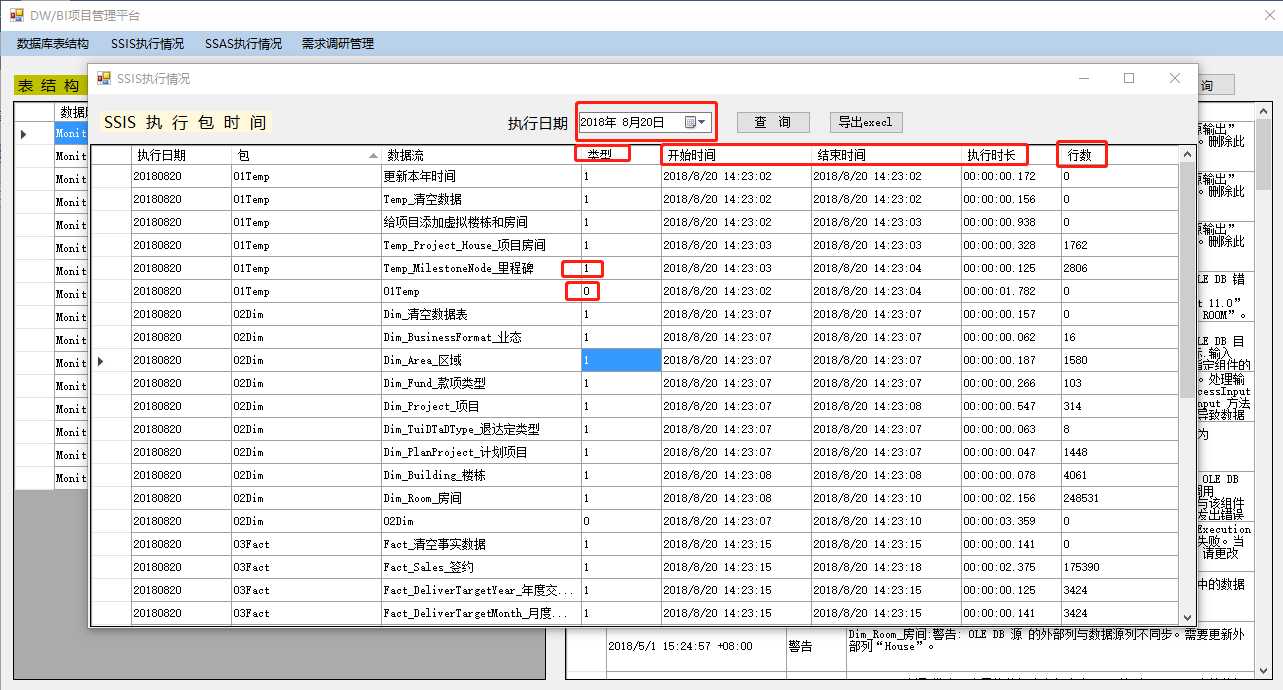Click the 类型 value 0 in 01Temp package row

[x=621, y=291]
